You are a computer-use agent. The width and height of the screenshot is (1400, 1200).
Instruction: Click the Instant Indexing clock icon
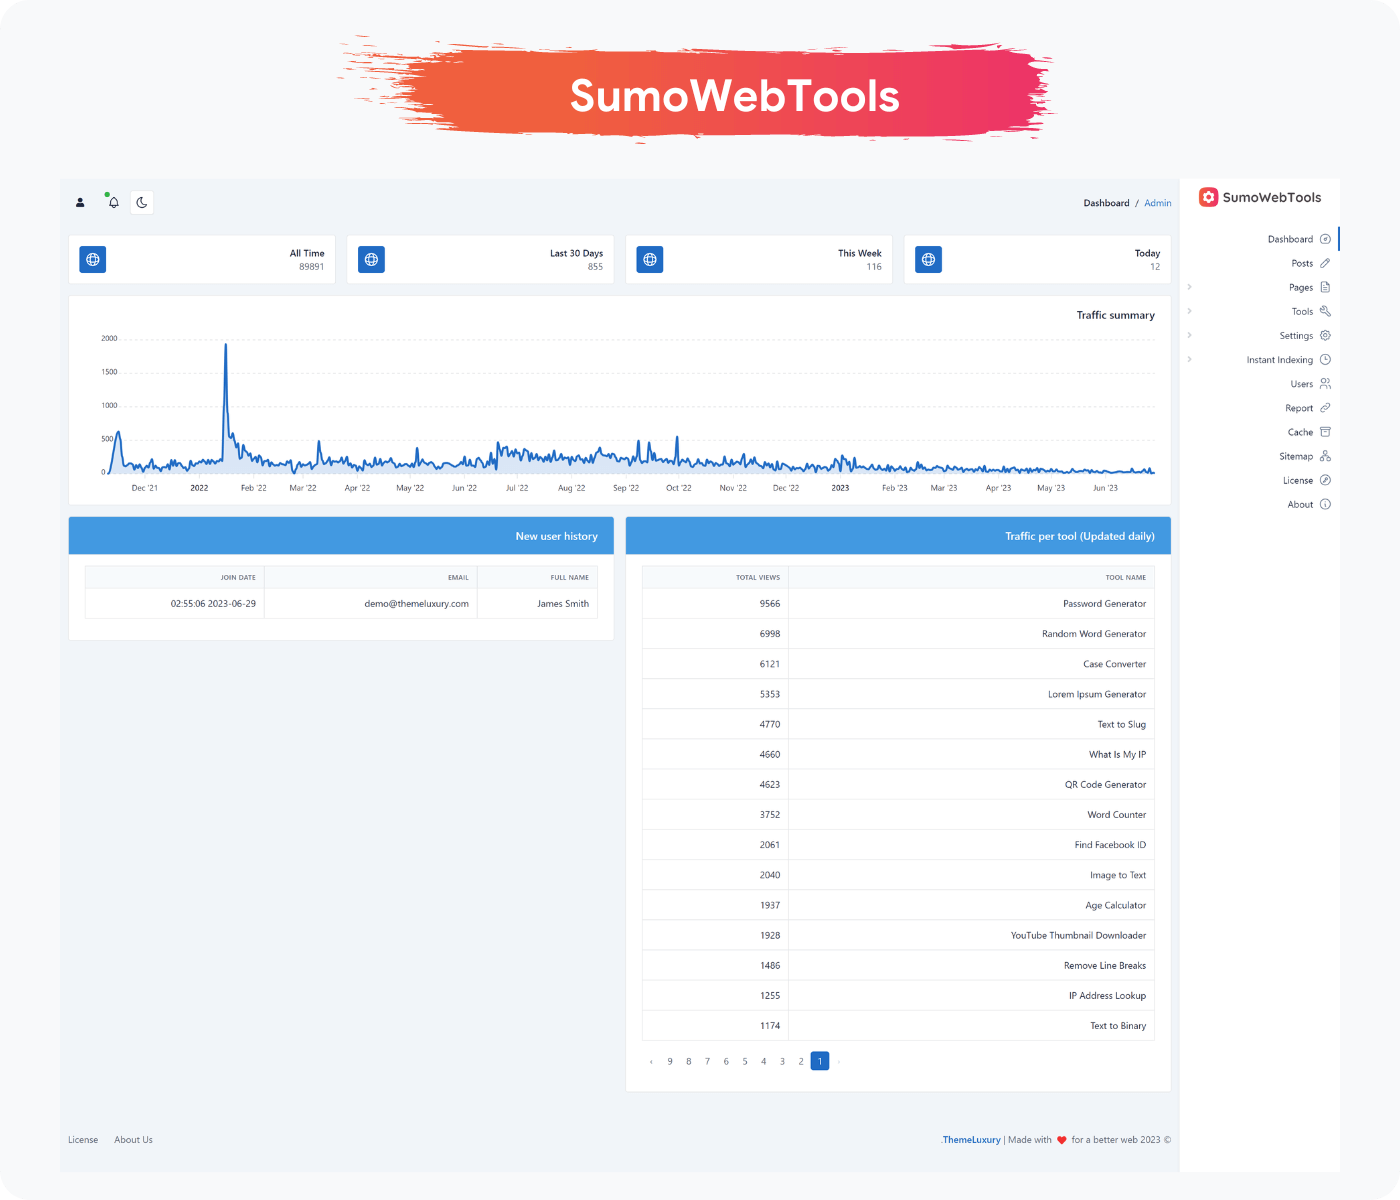point(1325,359)
